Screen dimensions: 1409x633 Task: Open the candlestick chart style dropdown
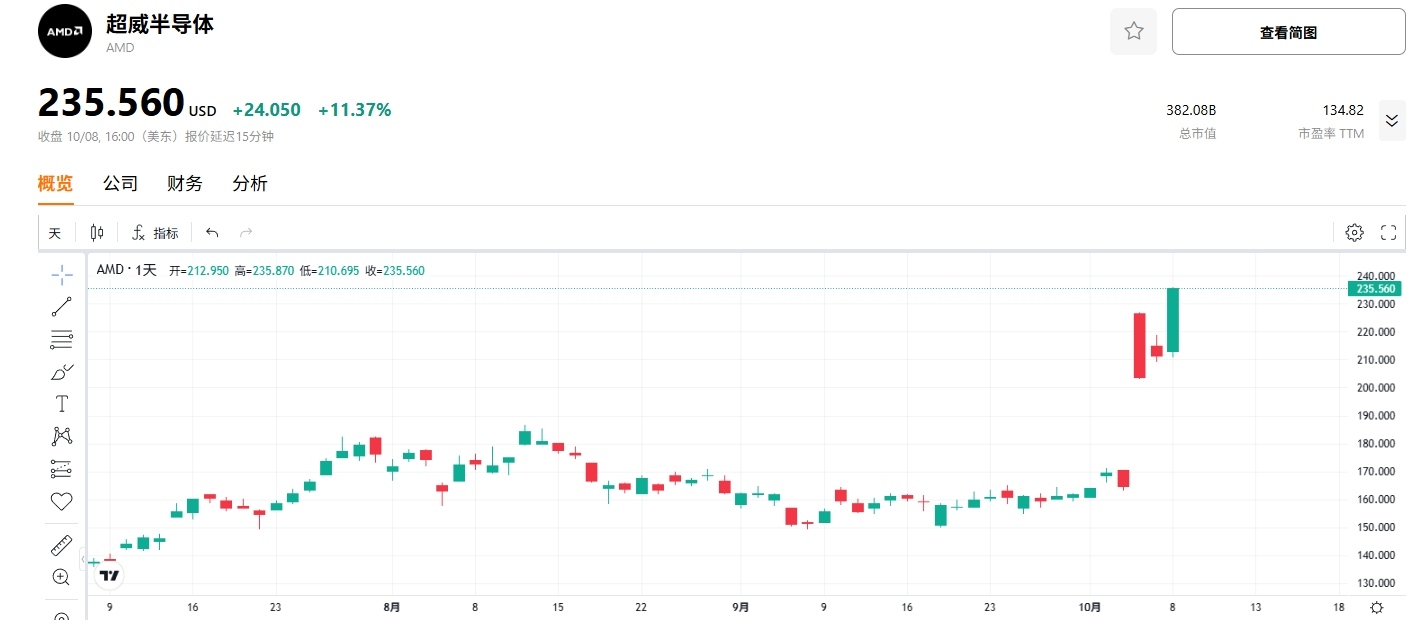pos(97,233)
